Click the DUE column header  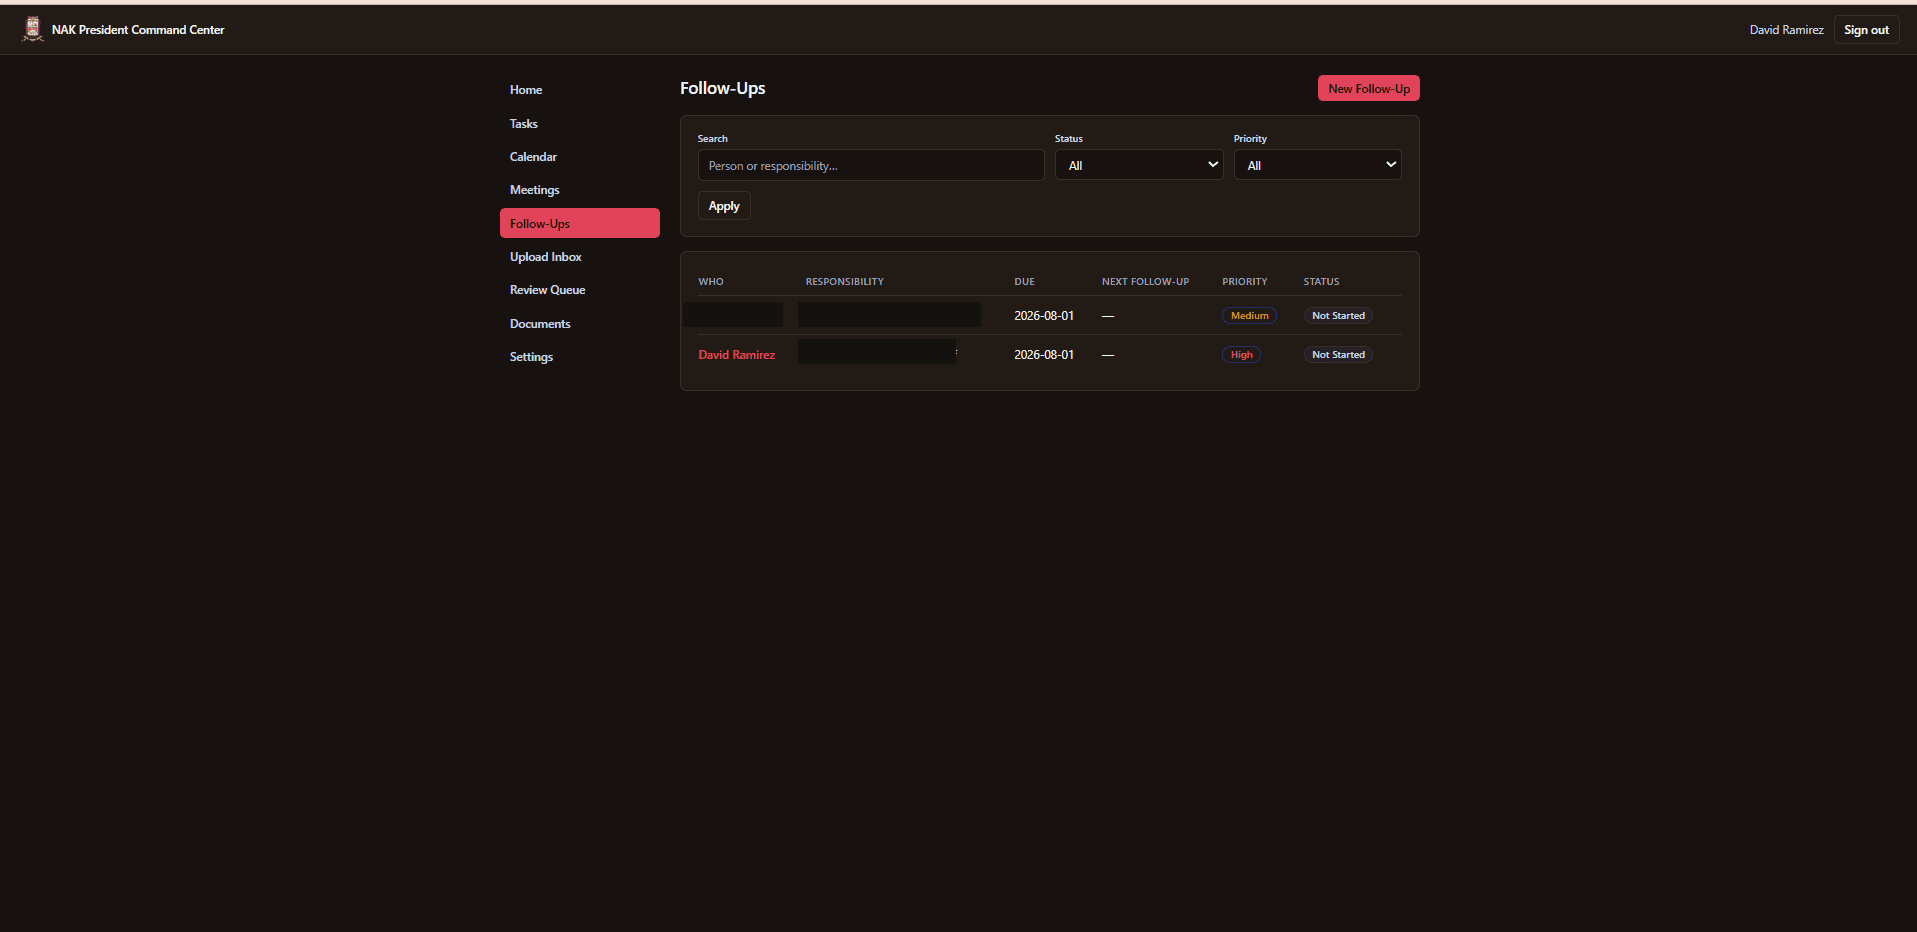(1025, 282)
